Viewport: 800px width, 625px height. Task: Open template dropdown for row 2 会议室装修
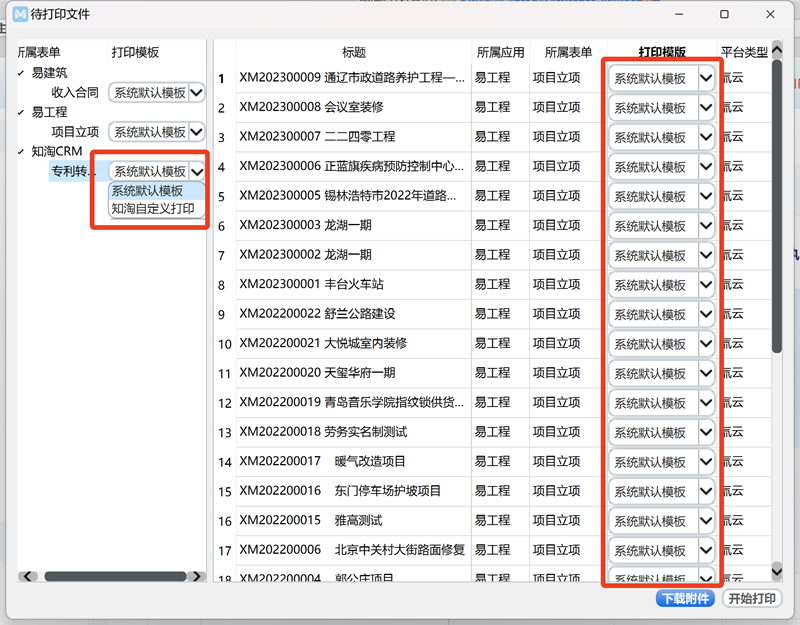[706, 108]
